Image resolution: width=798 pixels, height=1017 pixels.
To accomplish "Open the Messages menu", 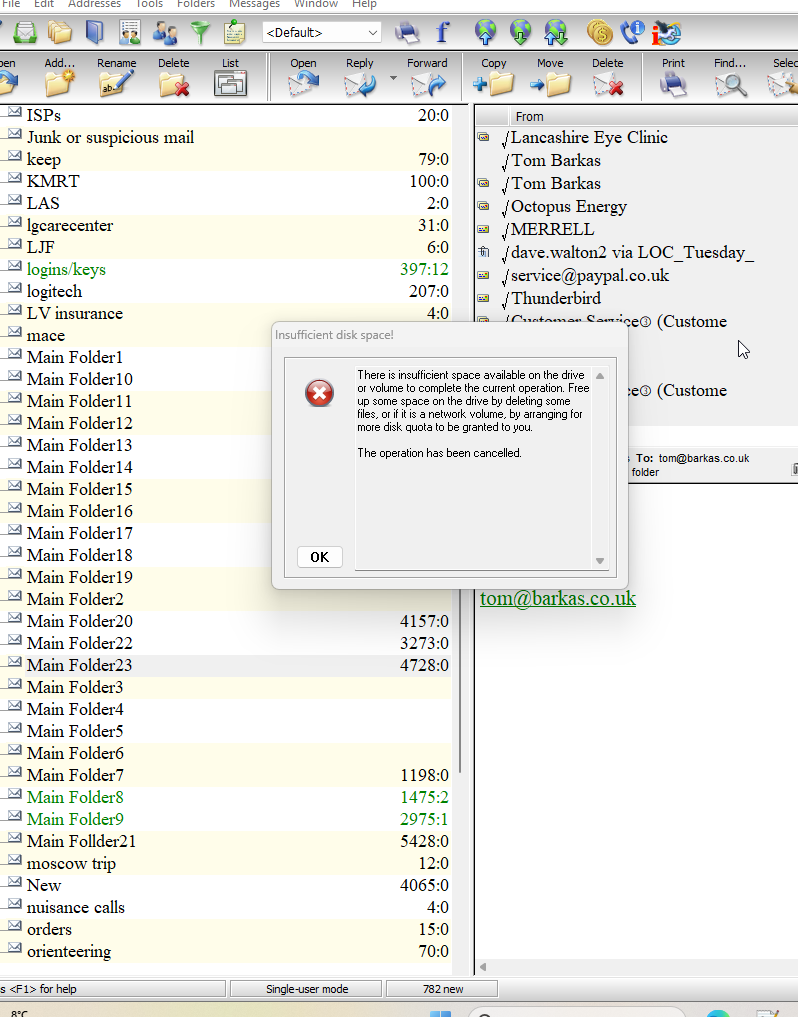I will [254, 4].
